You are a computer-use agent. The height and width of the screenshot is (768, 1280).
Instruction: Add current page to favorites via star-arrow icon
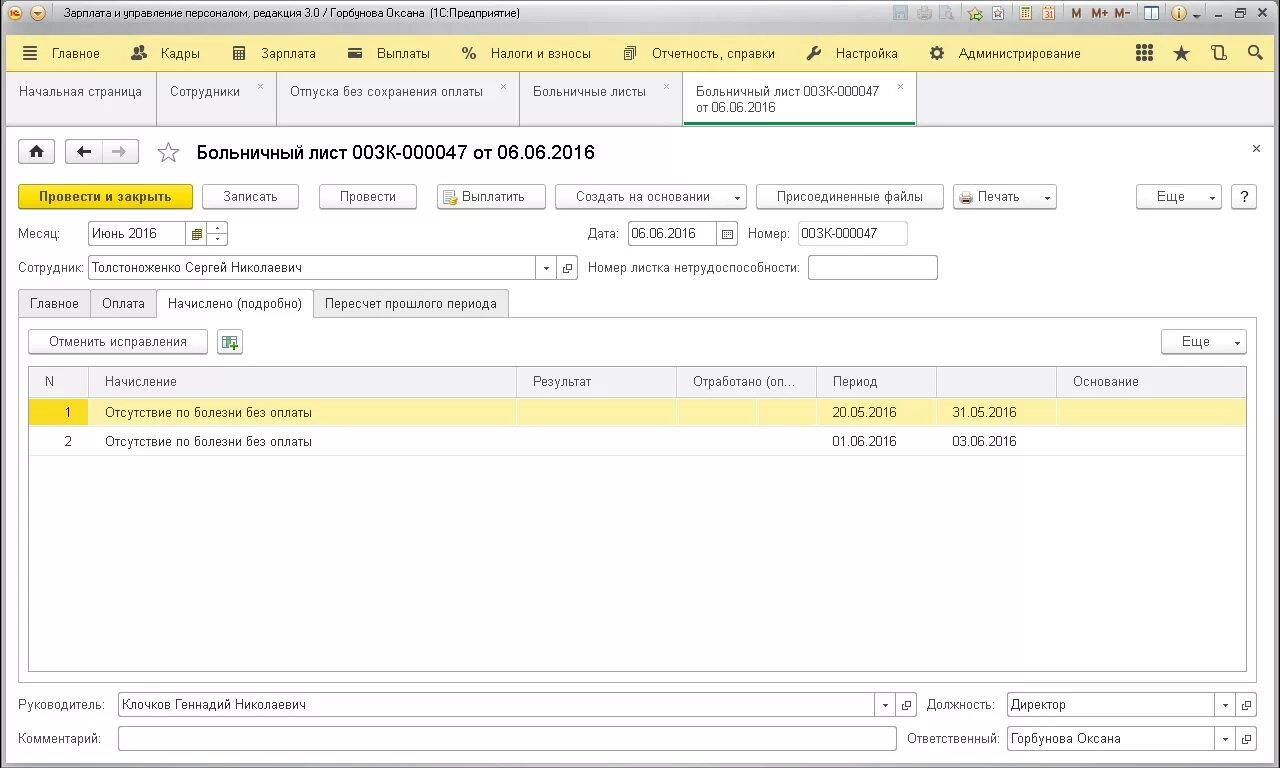tap(975, 13)
